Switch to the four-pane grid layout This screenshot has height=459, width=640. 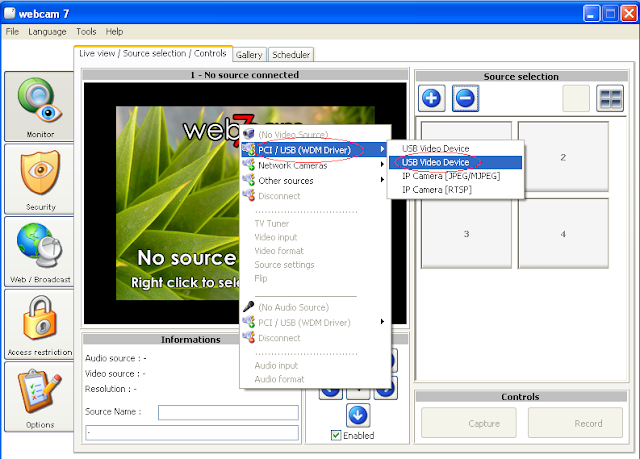610,98
